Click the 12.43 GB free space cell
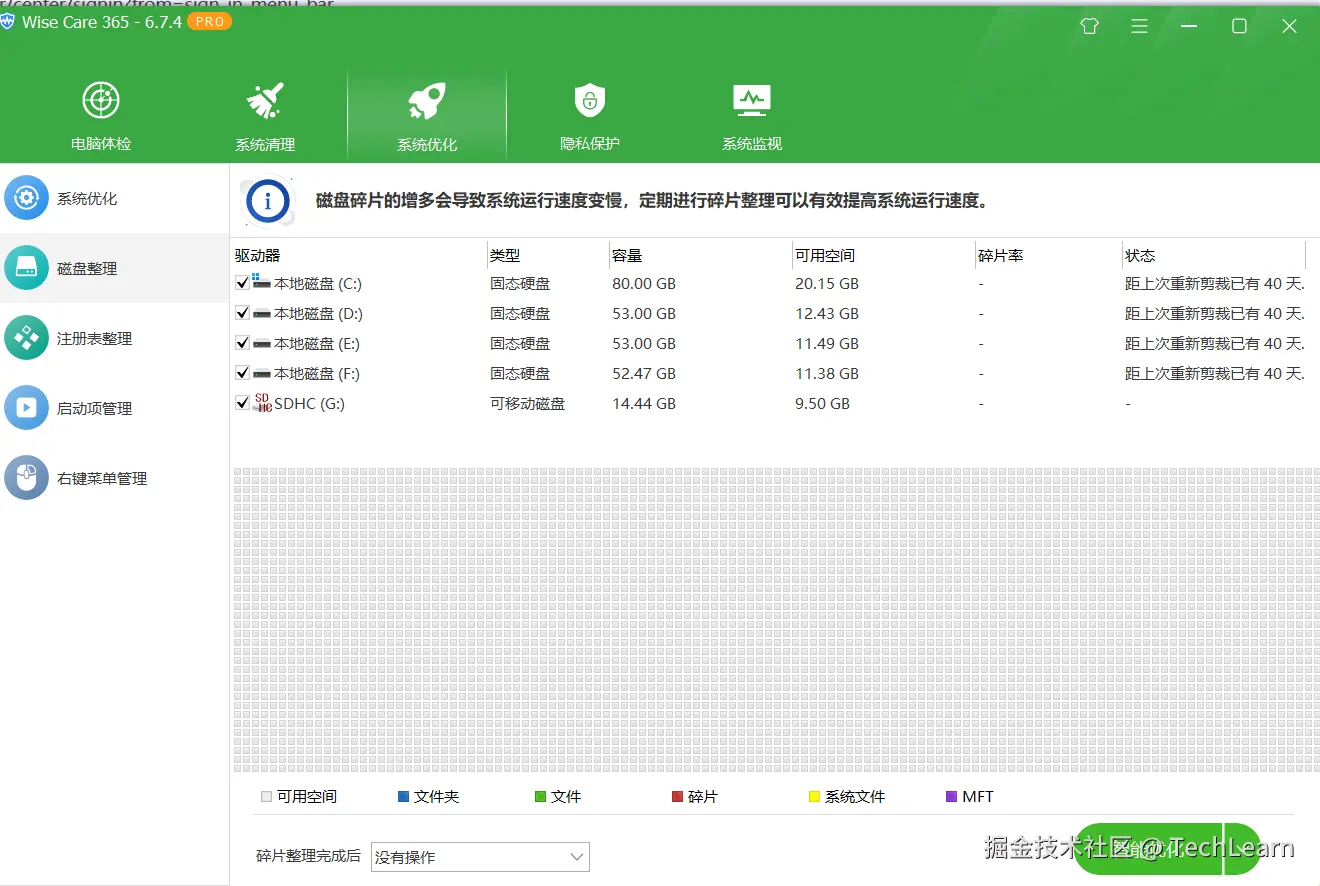The height and width of the screenshot is (886, 1320). coord(827,314)
